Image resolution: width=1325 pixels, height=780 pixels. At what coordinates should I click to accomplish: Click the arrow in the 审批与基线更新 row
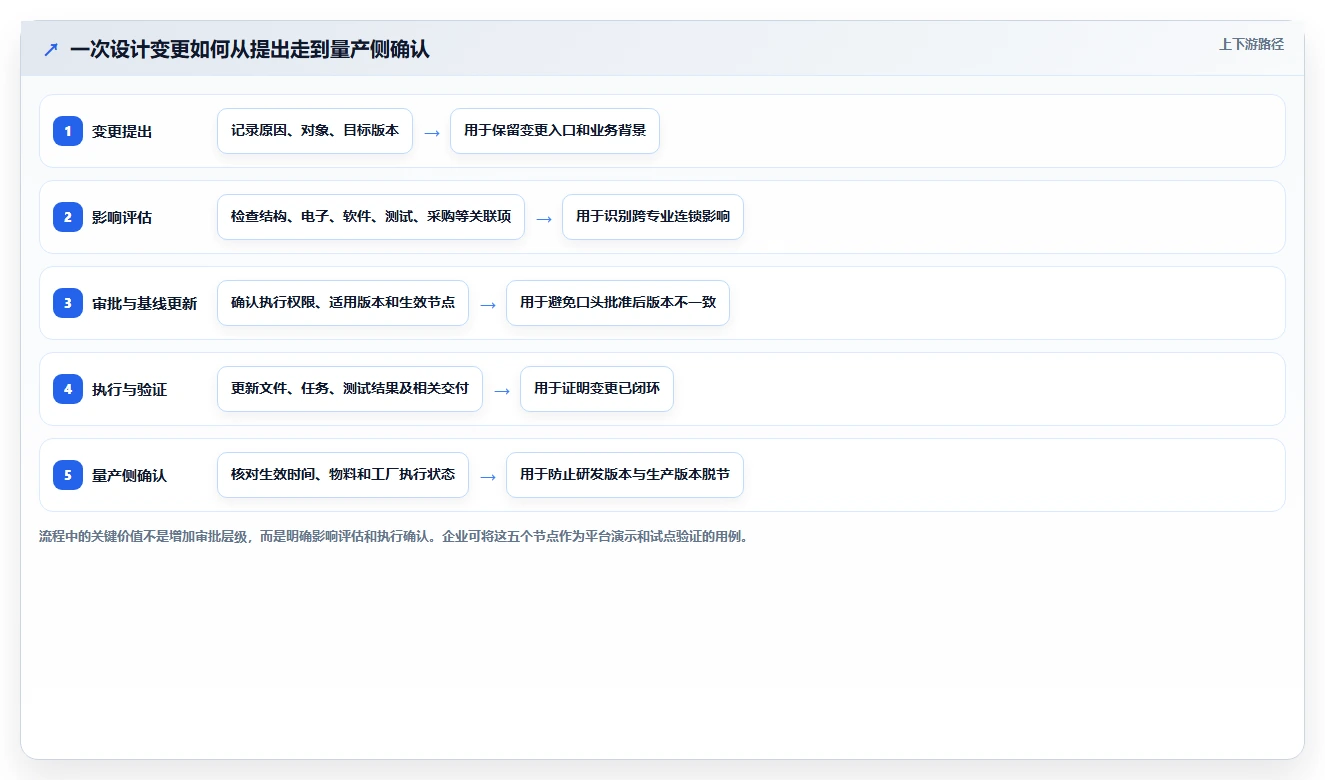coord(488,304)
